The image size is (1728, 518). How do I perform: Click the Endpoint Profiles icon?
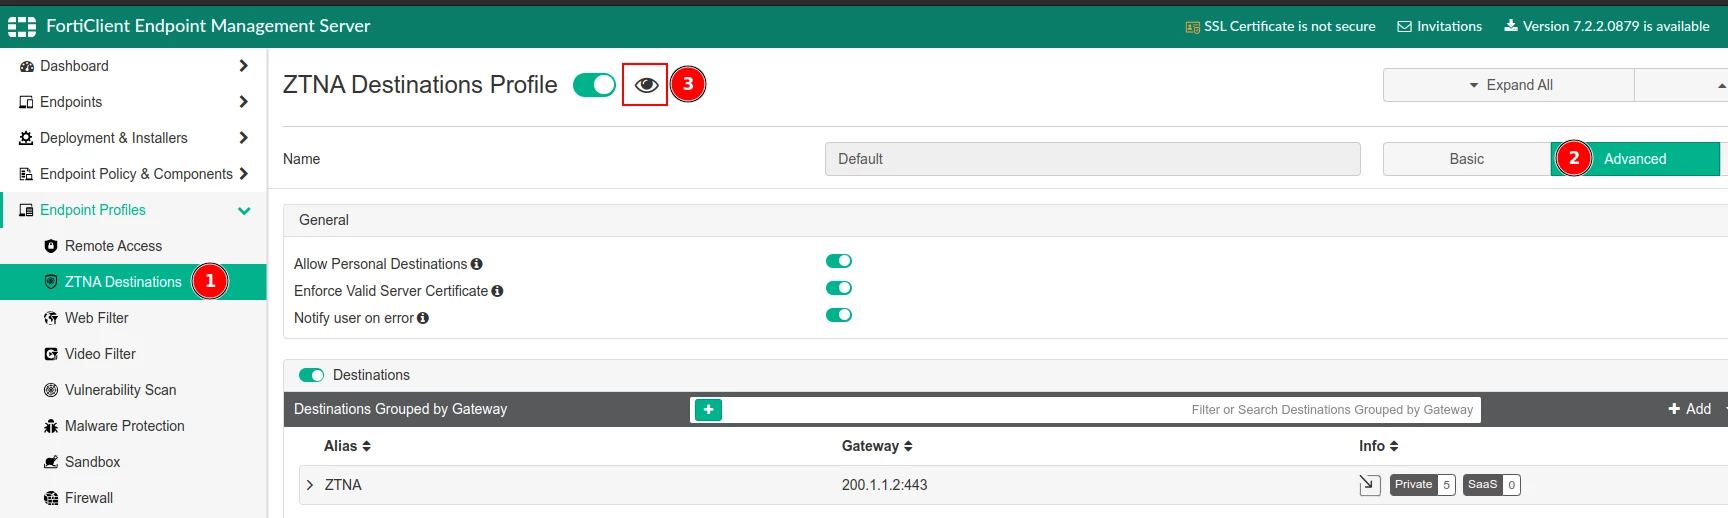[27, 210]
